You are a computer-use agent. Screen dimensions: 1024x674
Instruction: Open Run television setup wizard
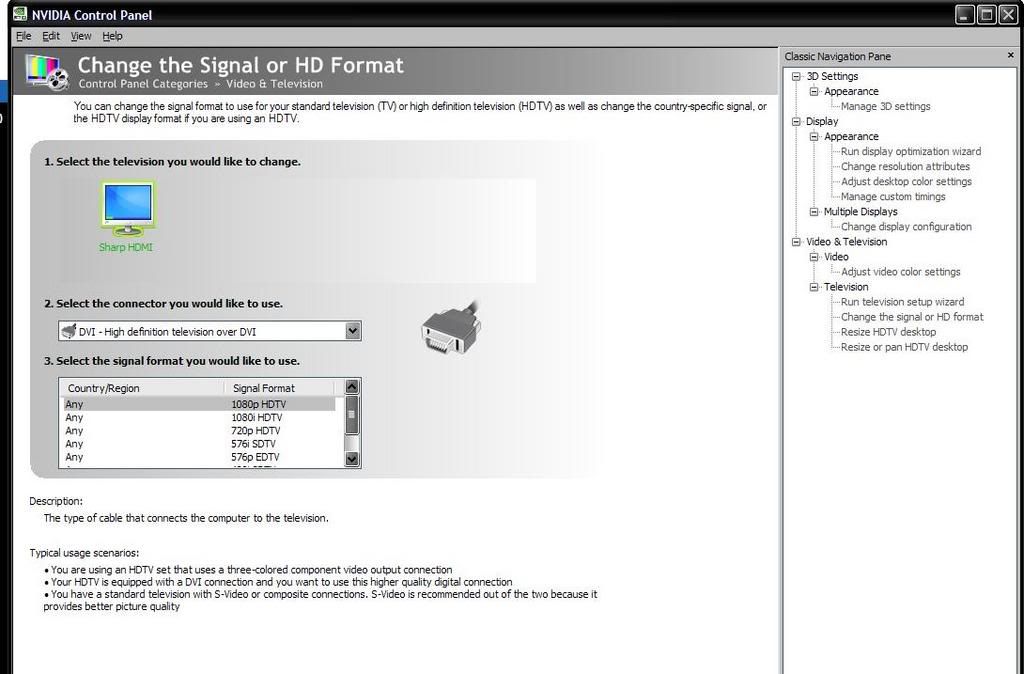(x=903, y=302)
